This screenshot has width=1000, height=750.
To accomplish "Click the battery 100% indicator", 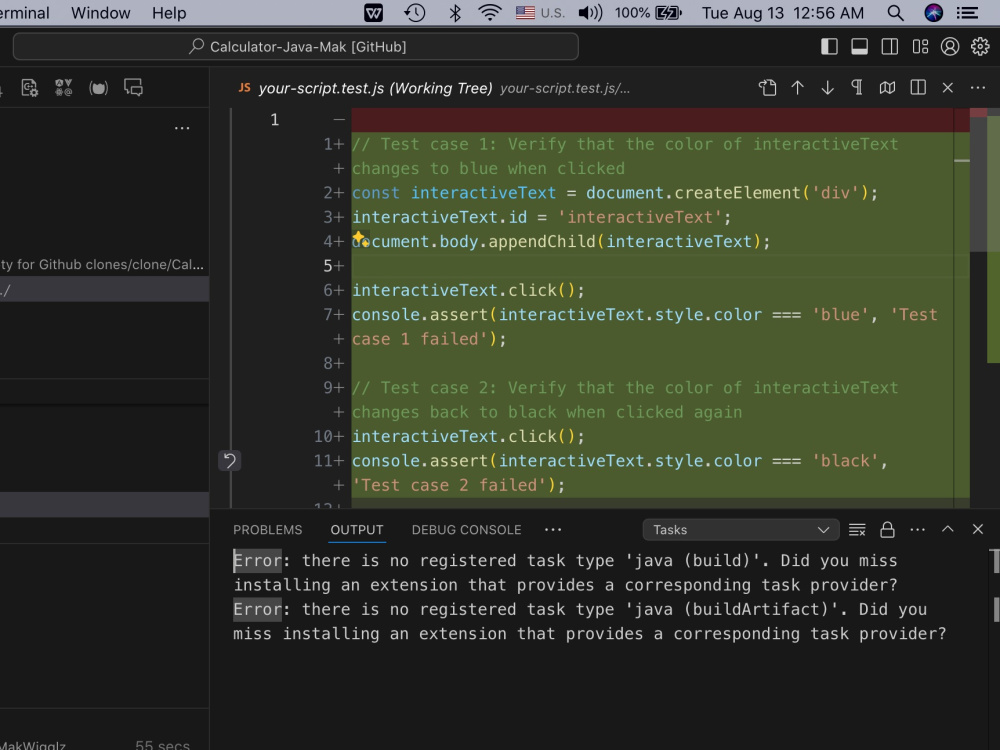I will [x=649, y=13].
